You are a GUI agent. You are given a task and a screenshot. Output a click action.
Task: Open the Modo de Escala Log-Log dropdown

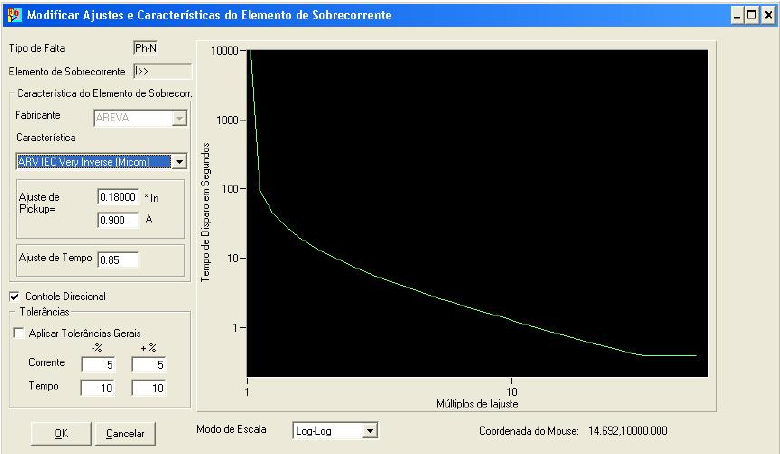pos(370,431)
